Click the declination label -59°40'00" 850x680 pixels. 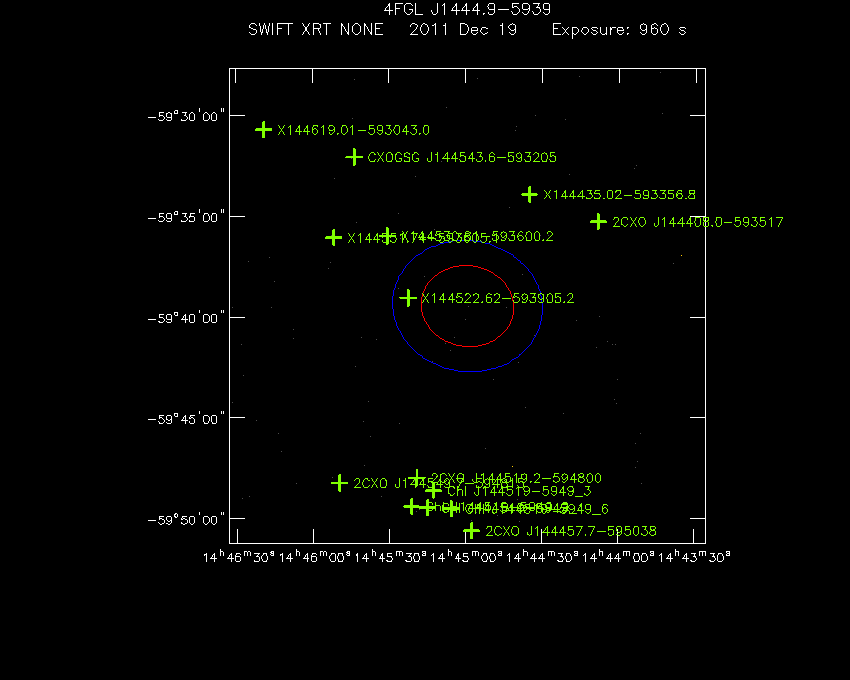(186, 318)
